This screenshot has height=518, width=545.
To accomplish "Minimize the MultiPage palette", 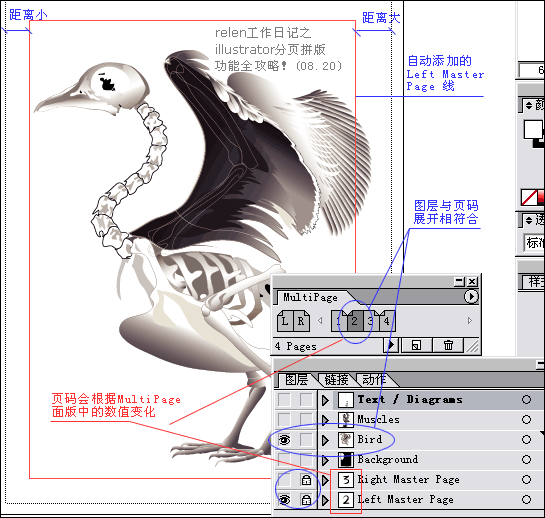I will [x=459, y=281].
